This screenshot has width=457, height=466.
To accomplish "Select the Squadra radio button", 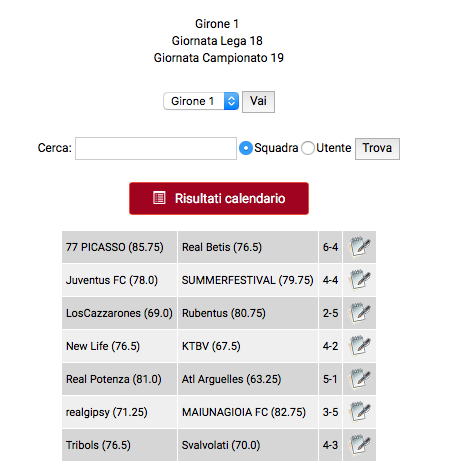I will pyautogui.click(x=246, y=148).
